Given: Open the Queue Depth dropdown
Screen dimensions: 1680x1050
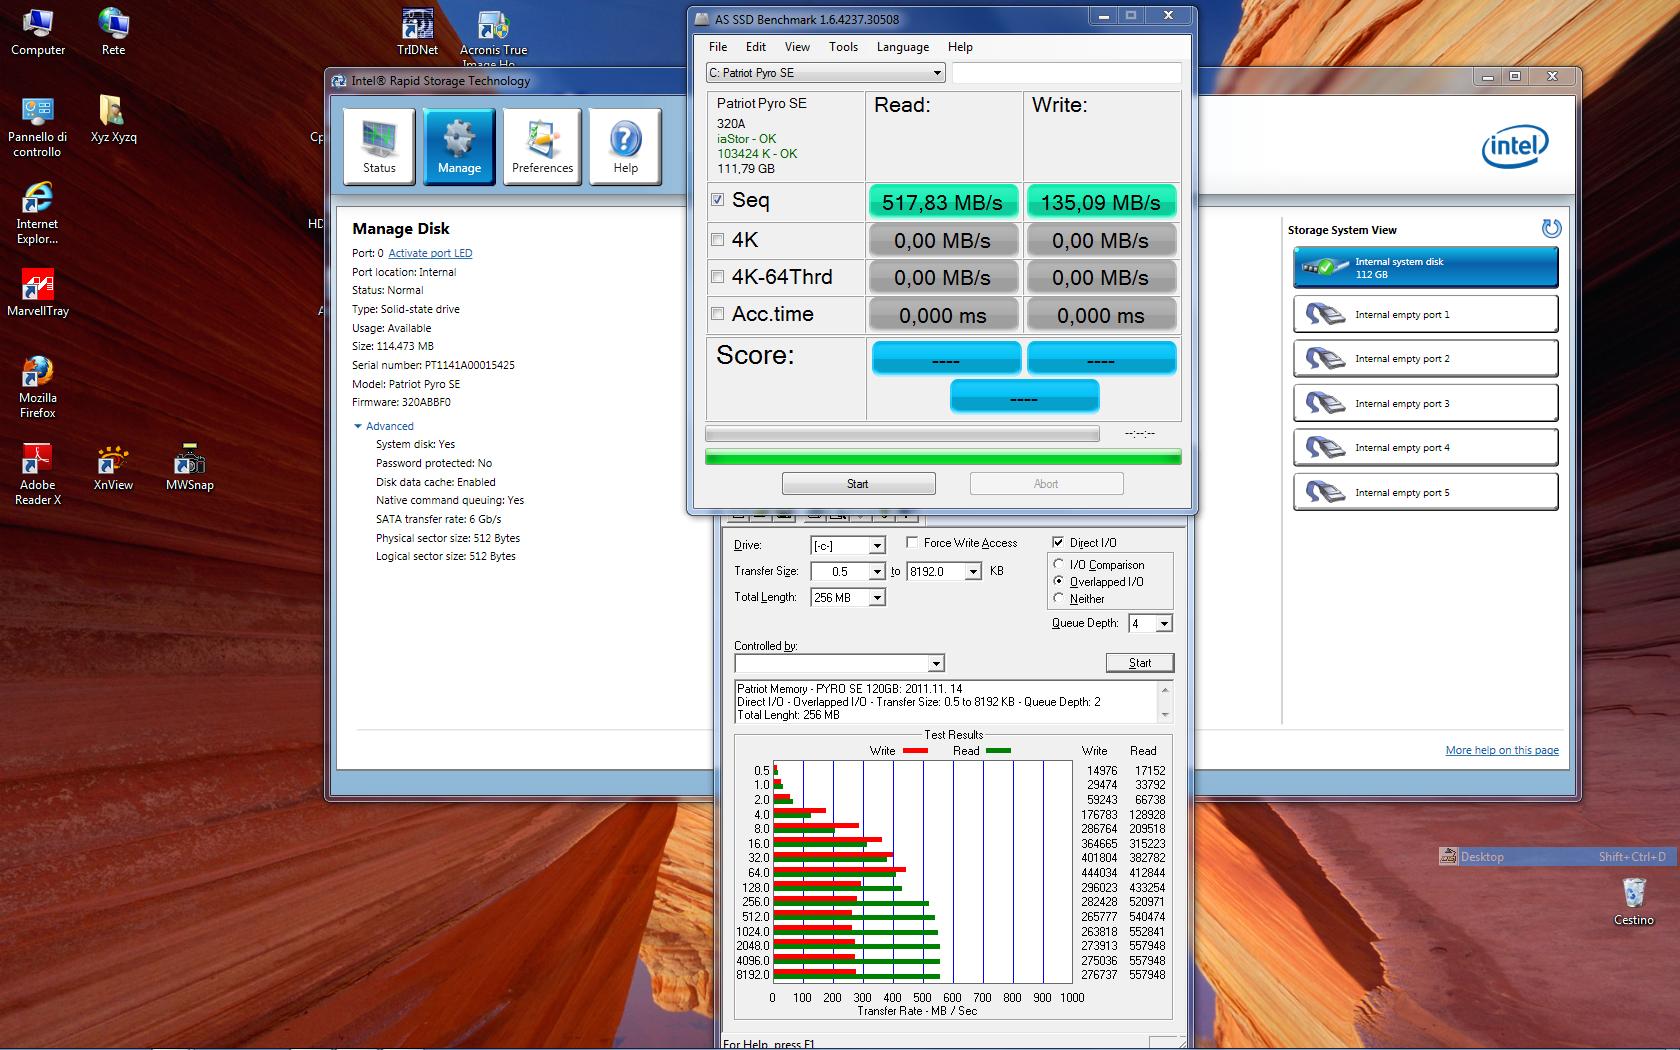Looking at the screenshot, I should [1150, 623].
